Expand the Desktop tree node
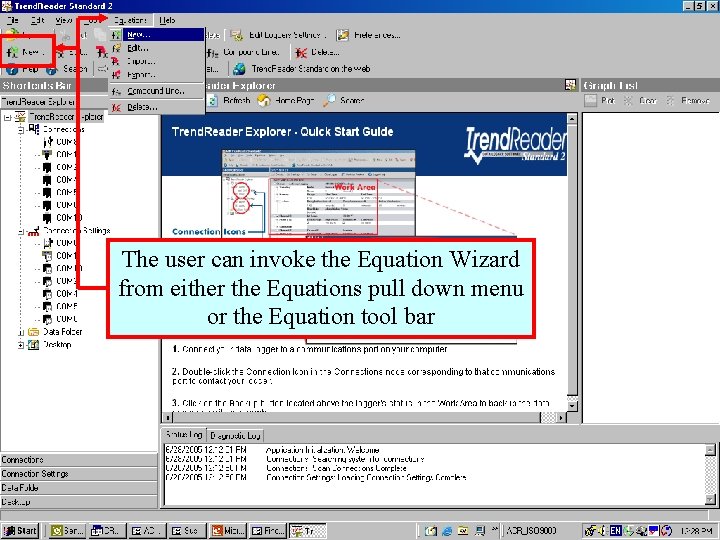The width and height of the screenshot is (720, 540). 21,345
